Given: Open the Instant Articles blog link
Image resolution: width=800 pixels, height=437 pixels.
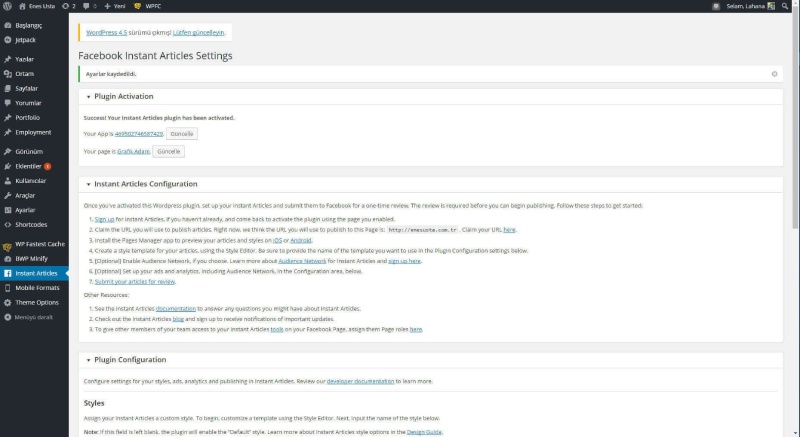Looking at the screenshot, I should [x=178, y=319].
